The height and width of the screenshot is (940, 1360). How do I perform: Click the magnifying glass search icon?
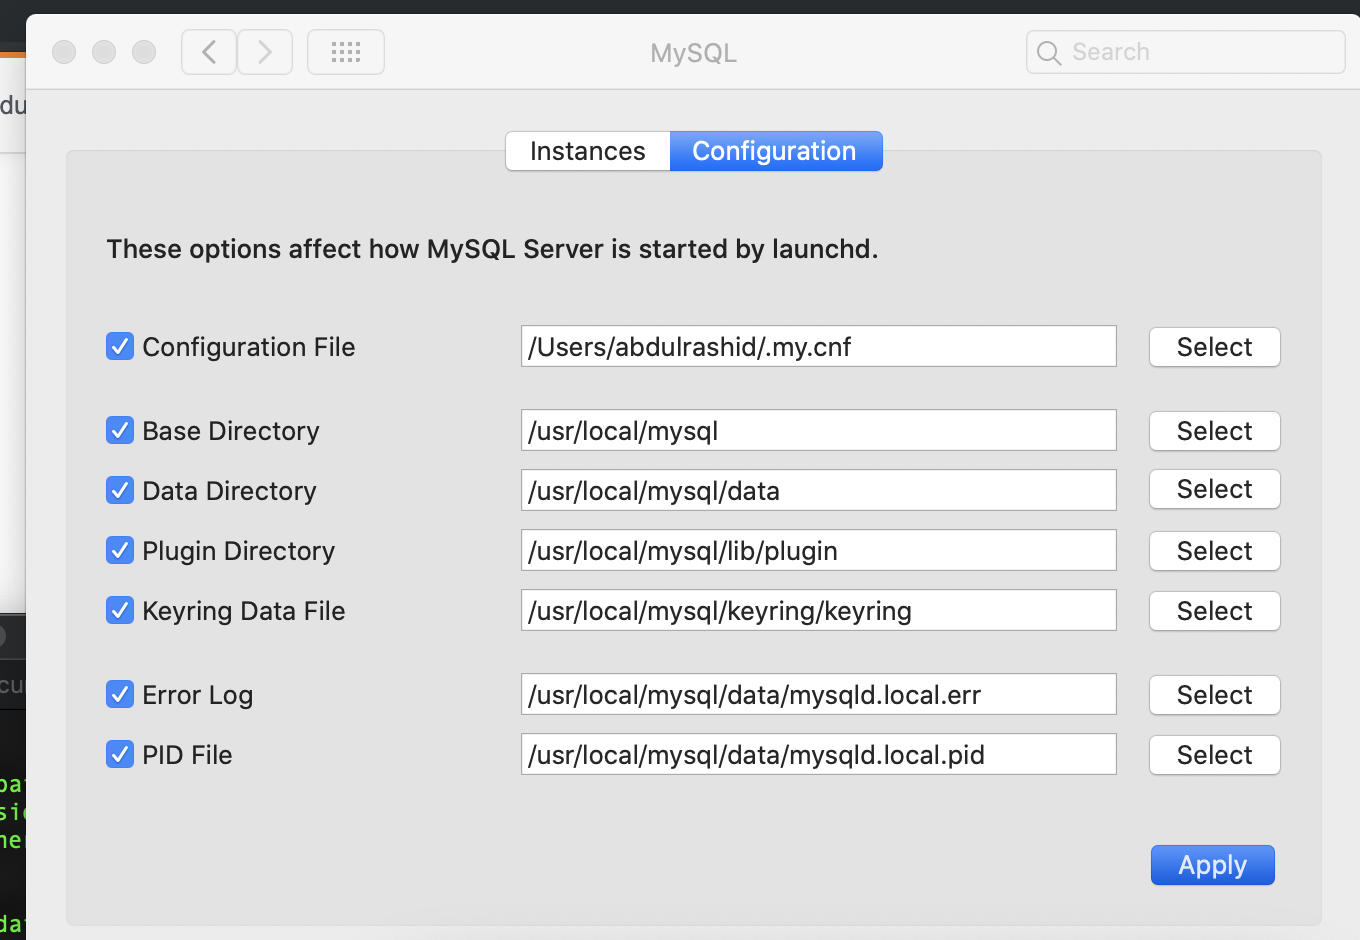1049,53
